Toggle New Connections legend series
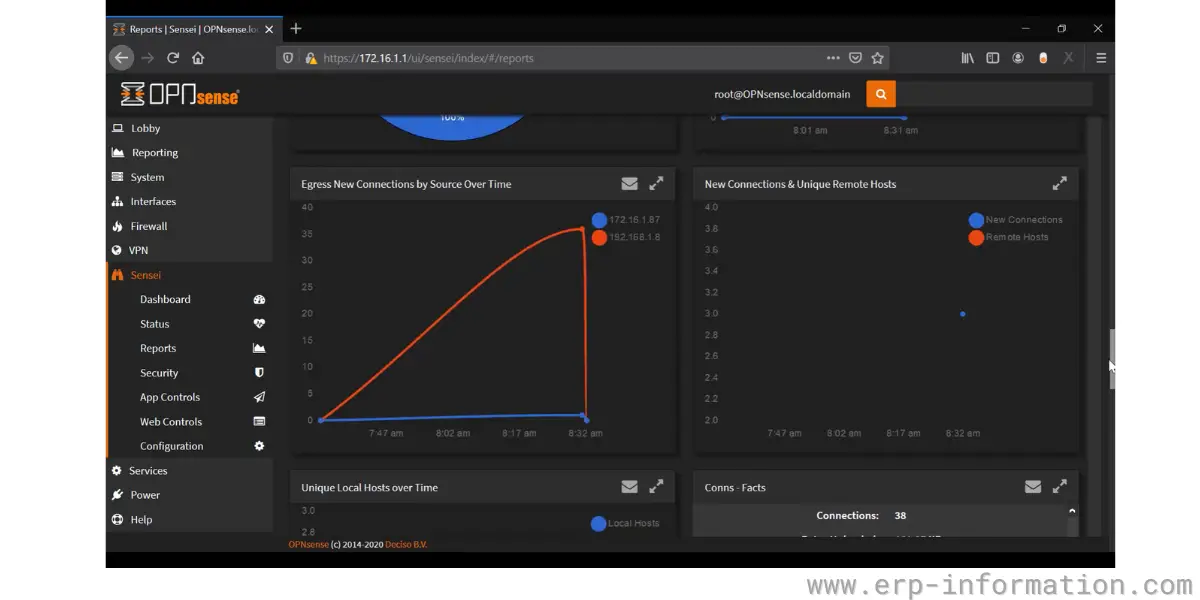 tap(1016, 220)
